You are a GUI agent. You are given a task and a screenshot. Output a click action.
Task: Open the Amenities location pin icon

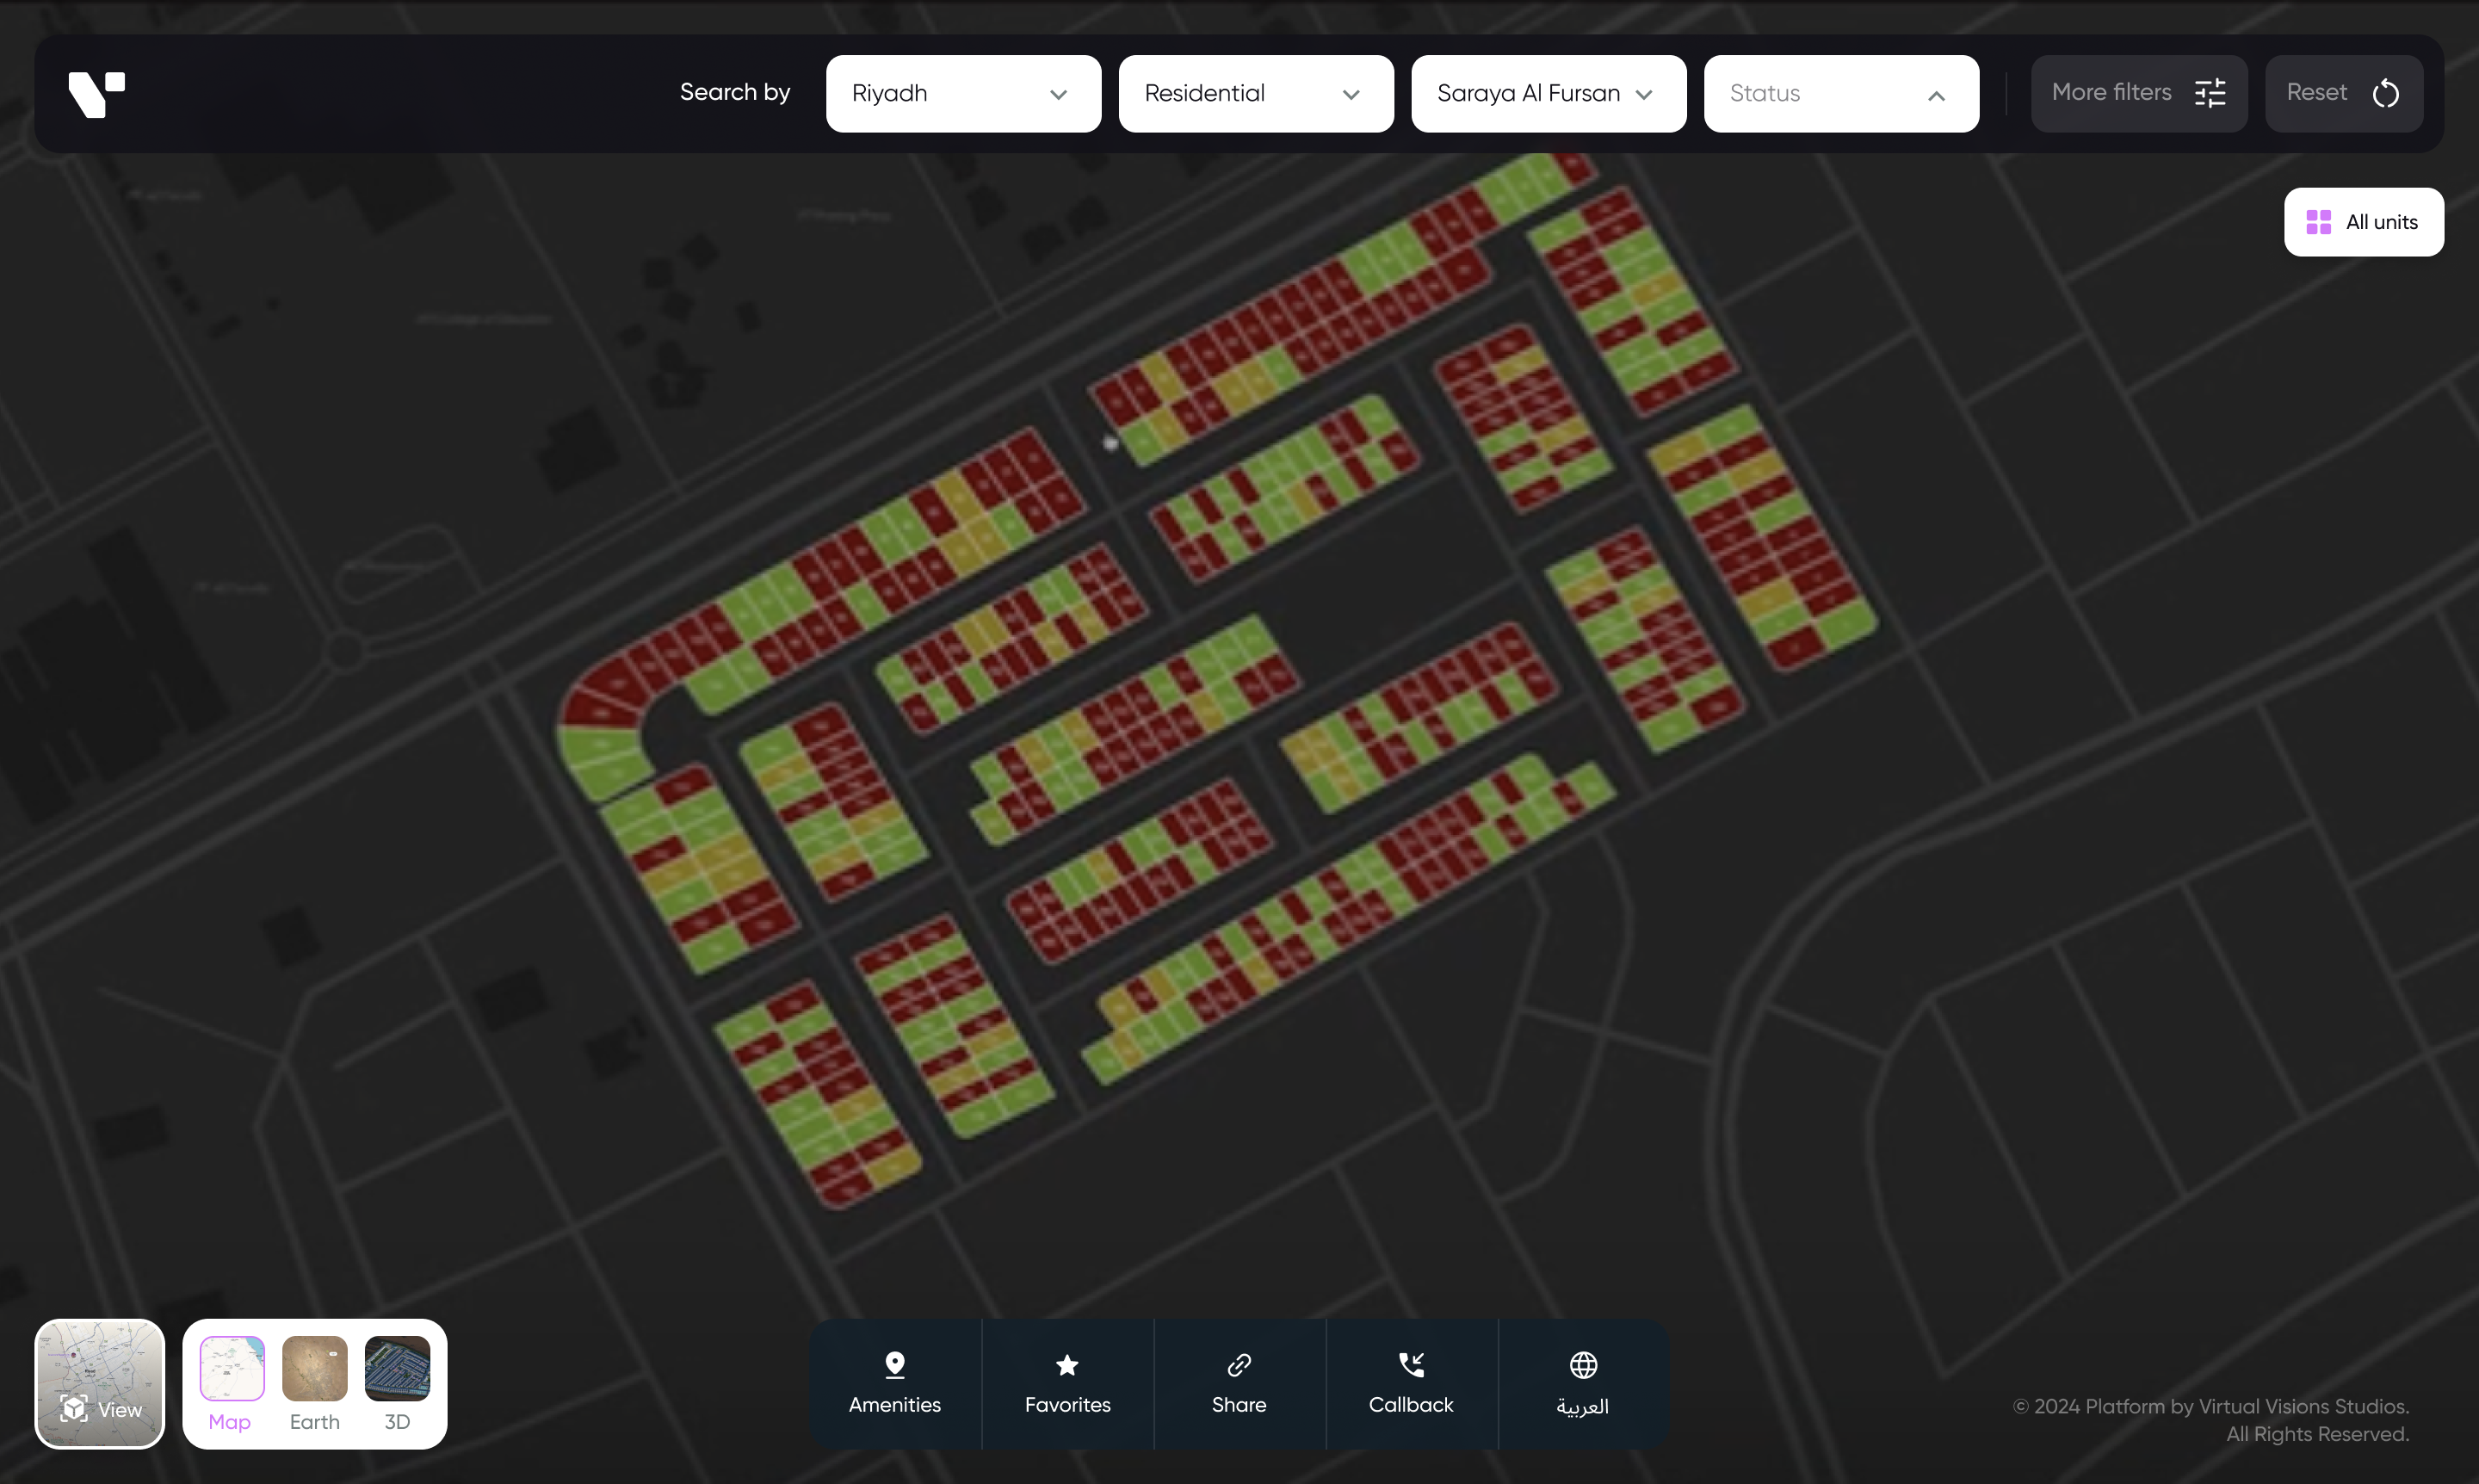tap(894, 1364)
